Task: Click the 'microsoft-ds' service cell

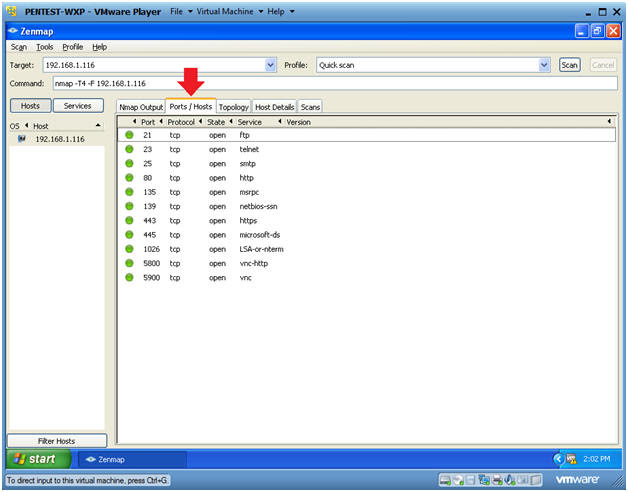Action: (x=260, y=234)
